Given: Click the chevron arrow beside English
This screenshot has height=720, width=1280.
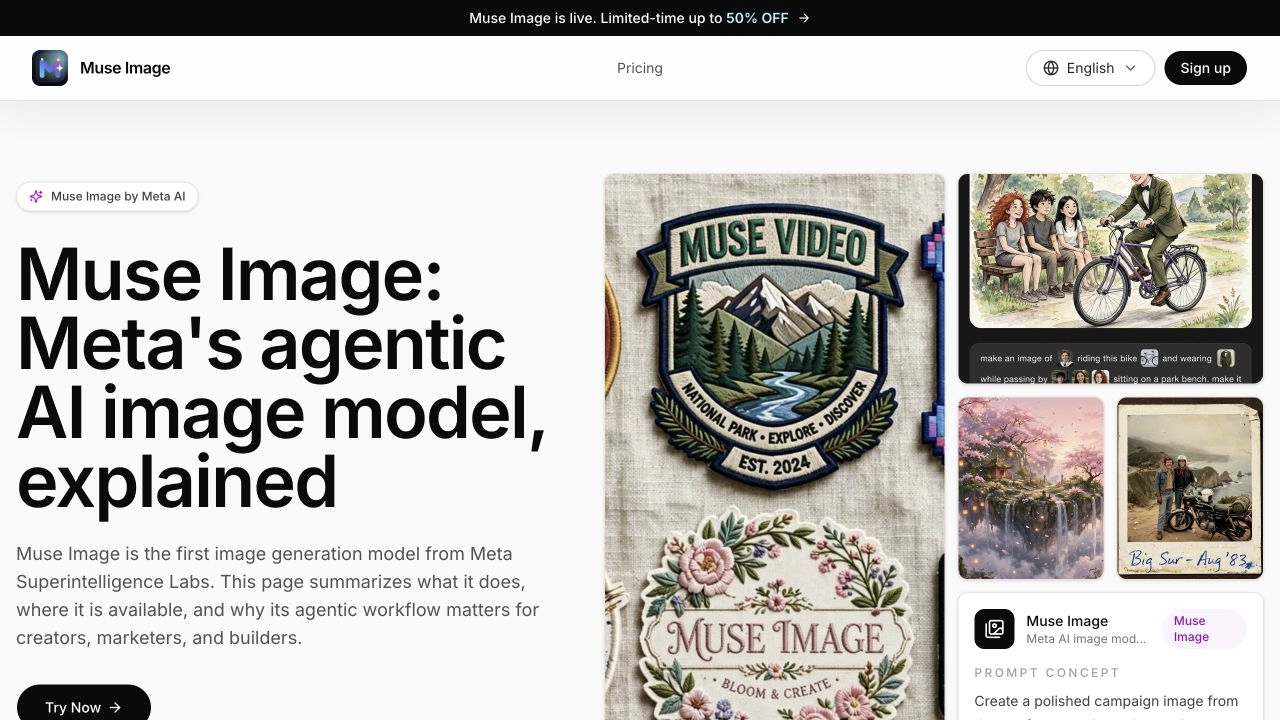Looking at the screenshot, I should pyautogui.click(x=1131, y=68).
